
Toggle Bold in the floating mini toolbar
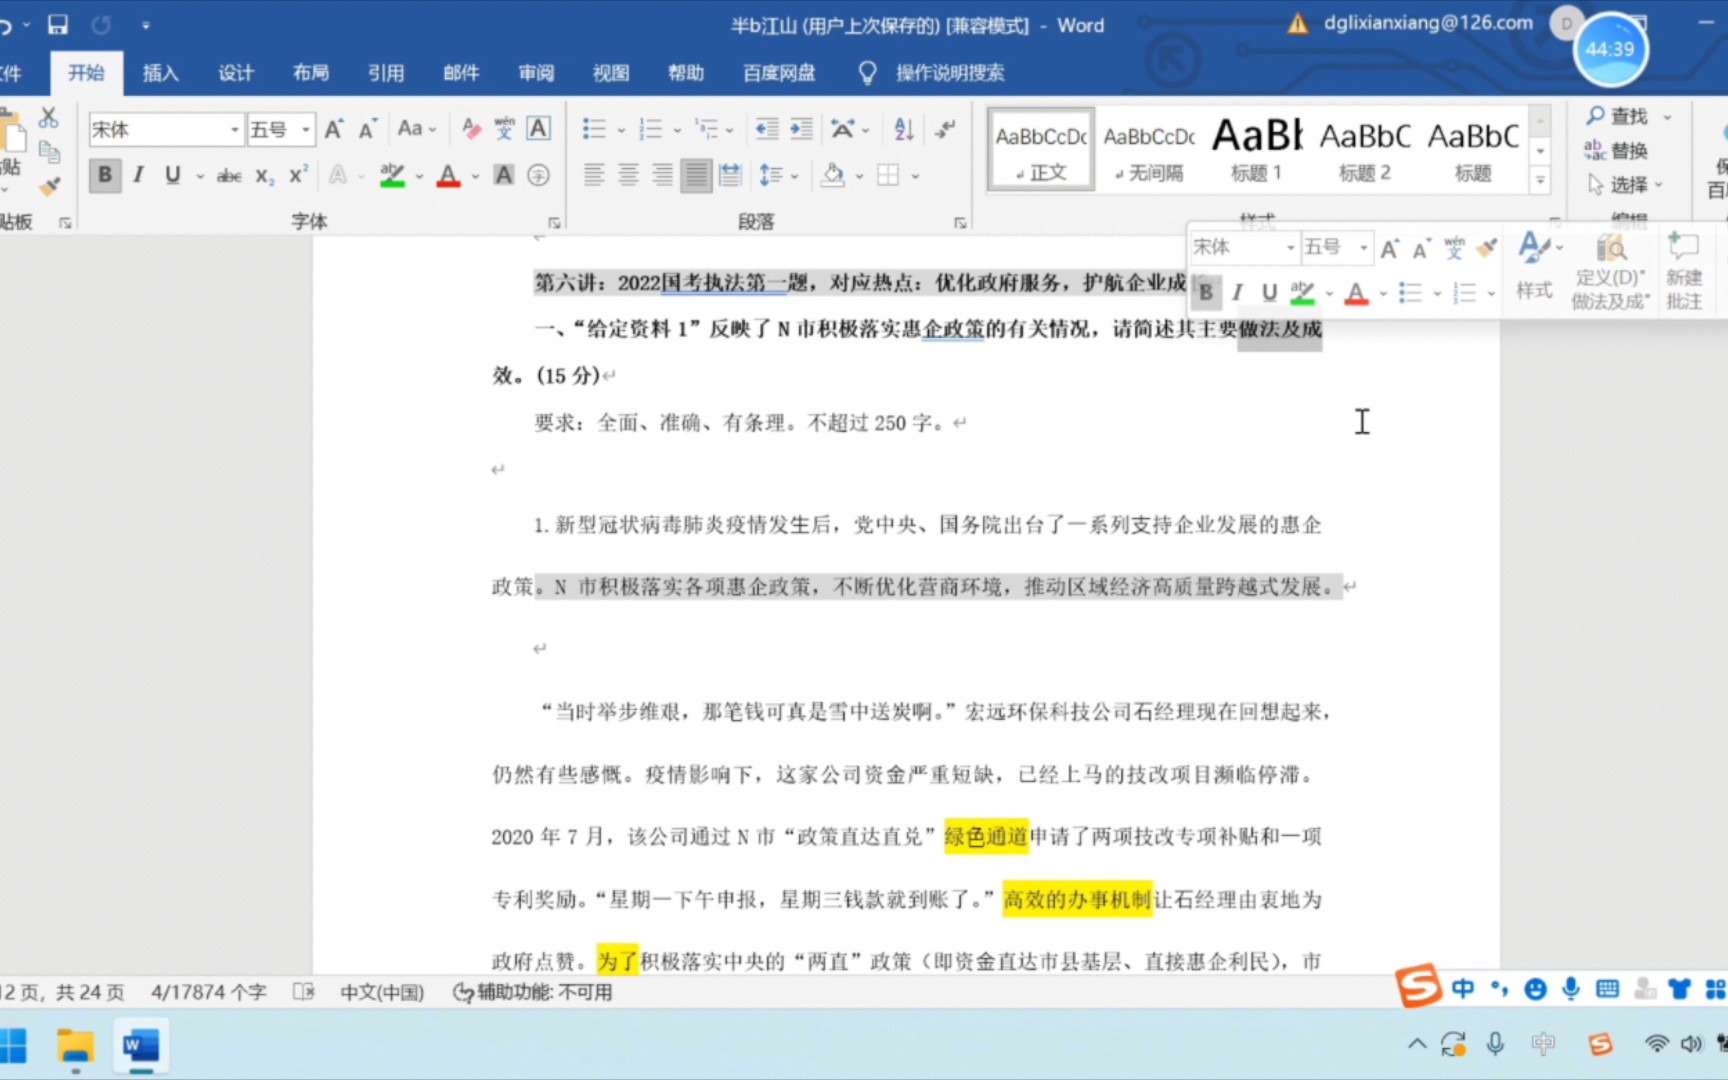pyautogui.click(x=1206, y=292)
